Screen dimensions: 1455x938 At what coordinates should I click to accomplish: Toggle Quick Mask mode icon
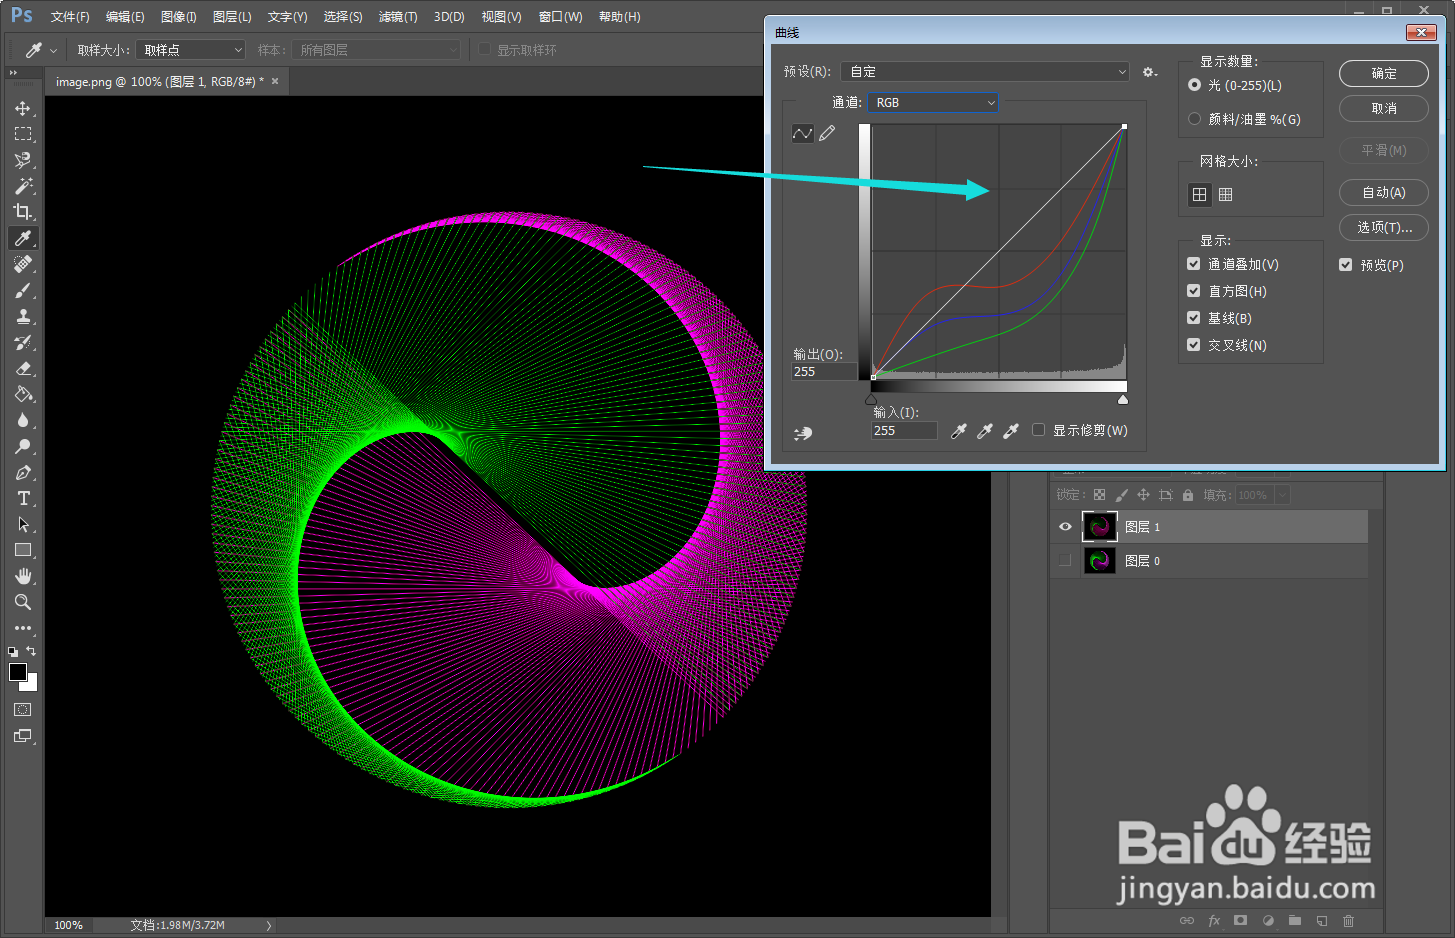pyautogui.click(x=23, y=710)
